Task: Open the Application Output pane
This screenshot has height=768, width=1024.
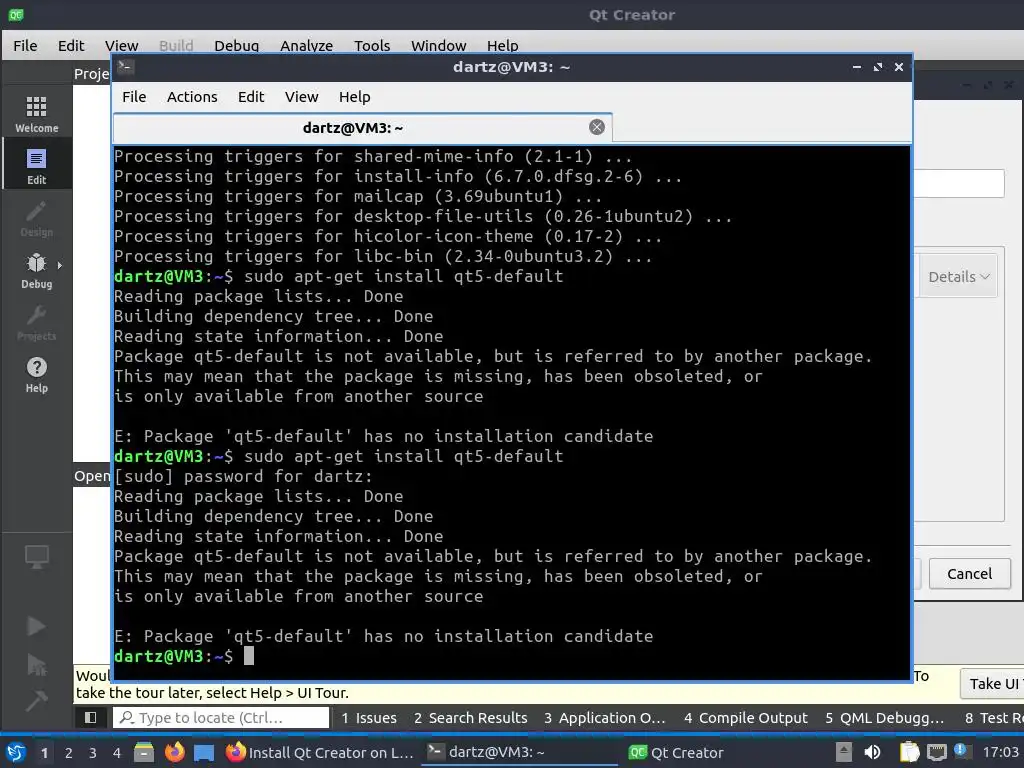Action: 605,718
